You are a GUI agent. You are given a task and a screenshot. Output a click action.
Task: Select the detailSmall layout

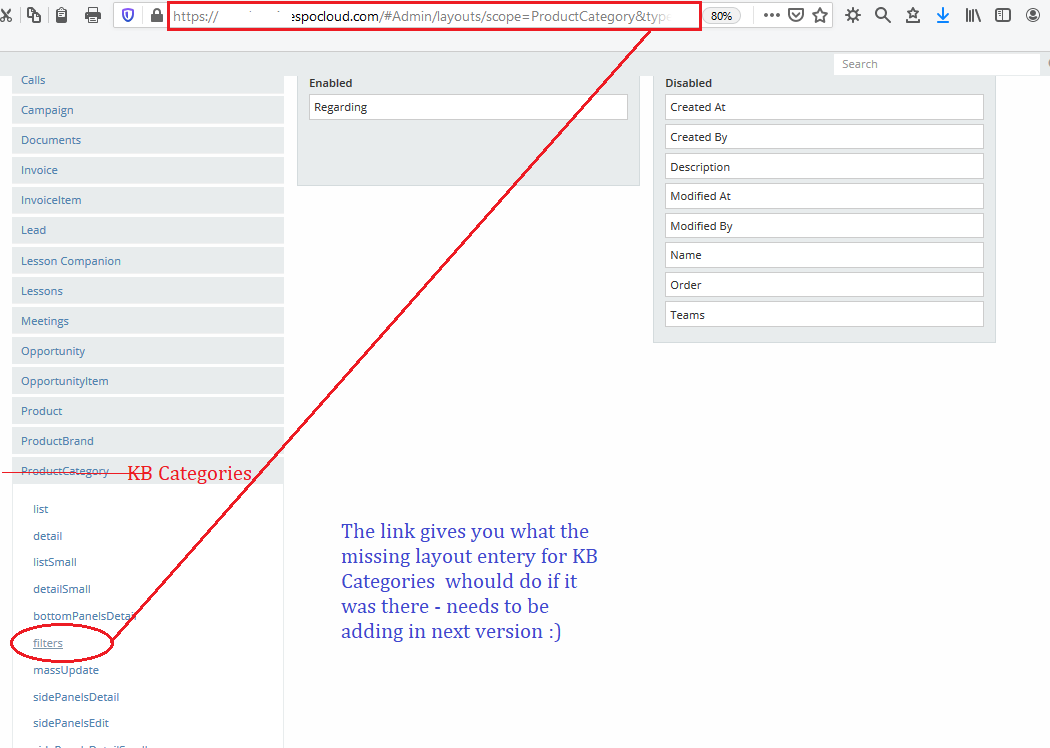[62, 589]
